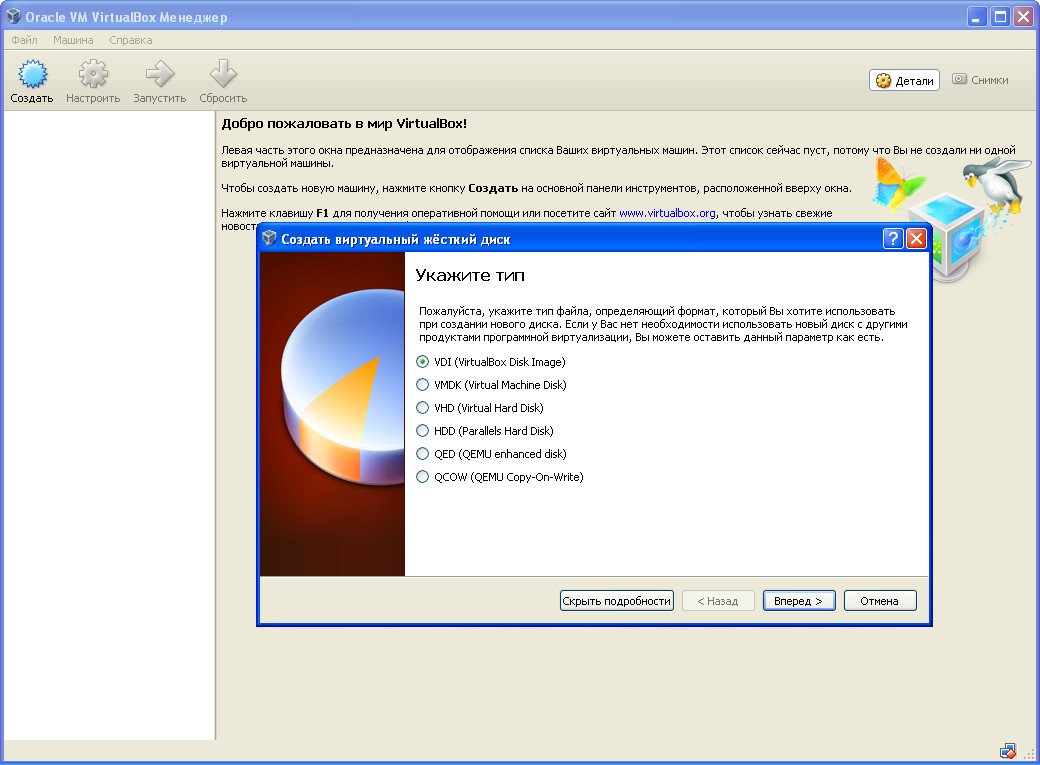
Task: Close the virtual hard disk dialog
Action: [916, 239]
